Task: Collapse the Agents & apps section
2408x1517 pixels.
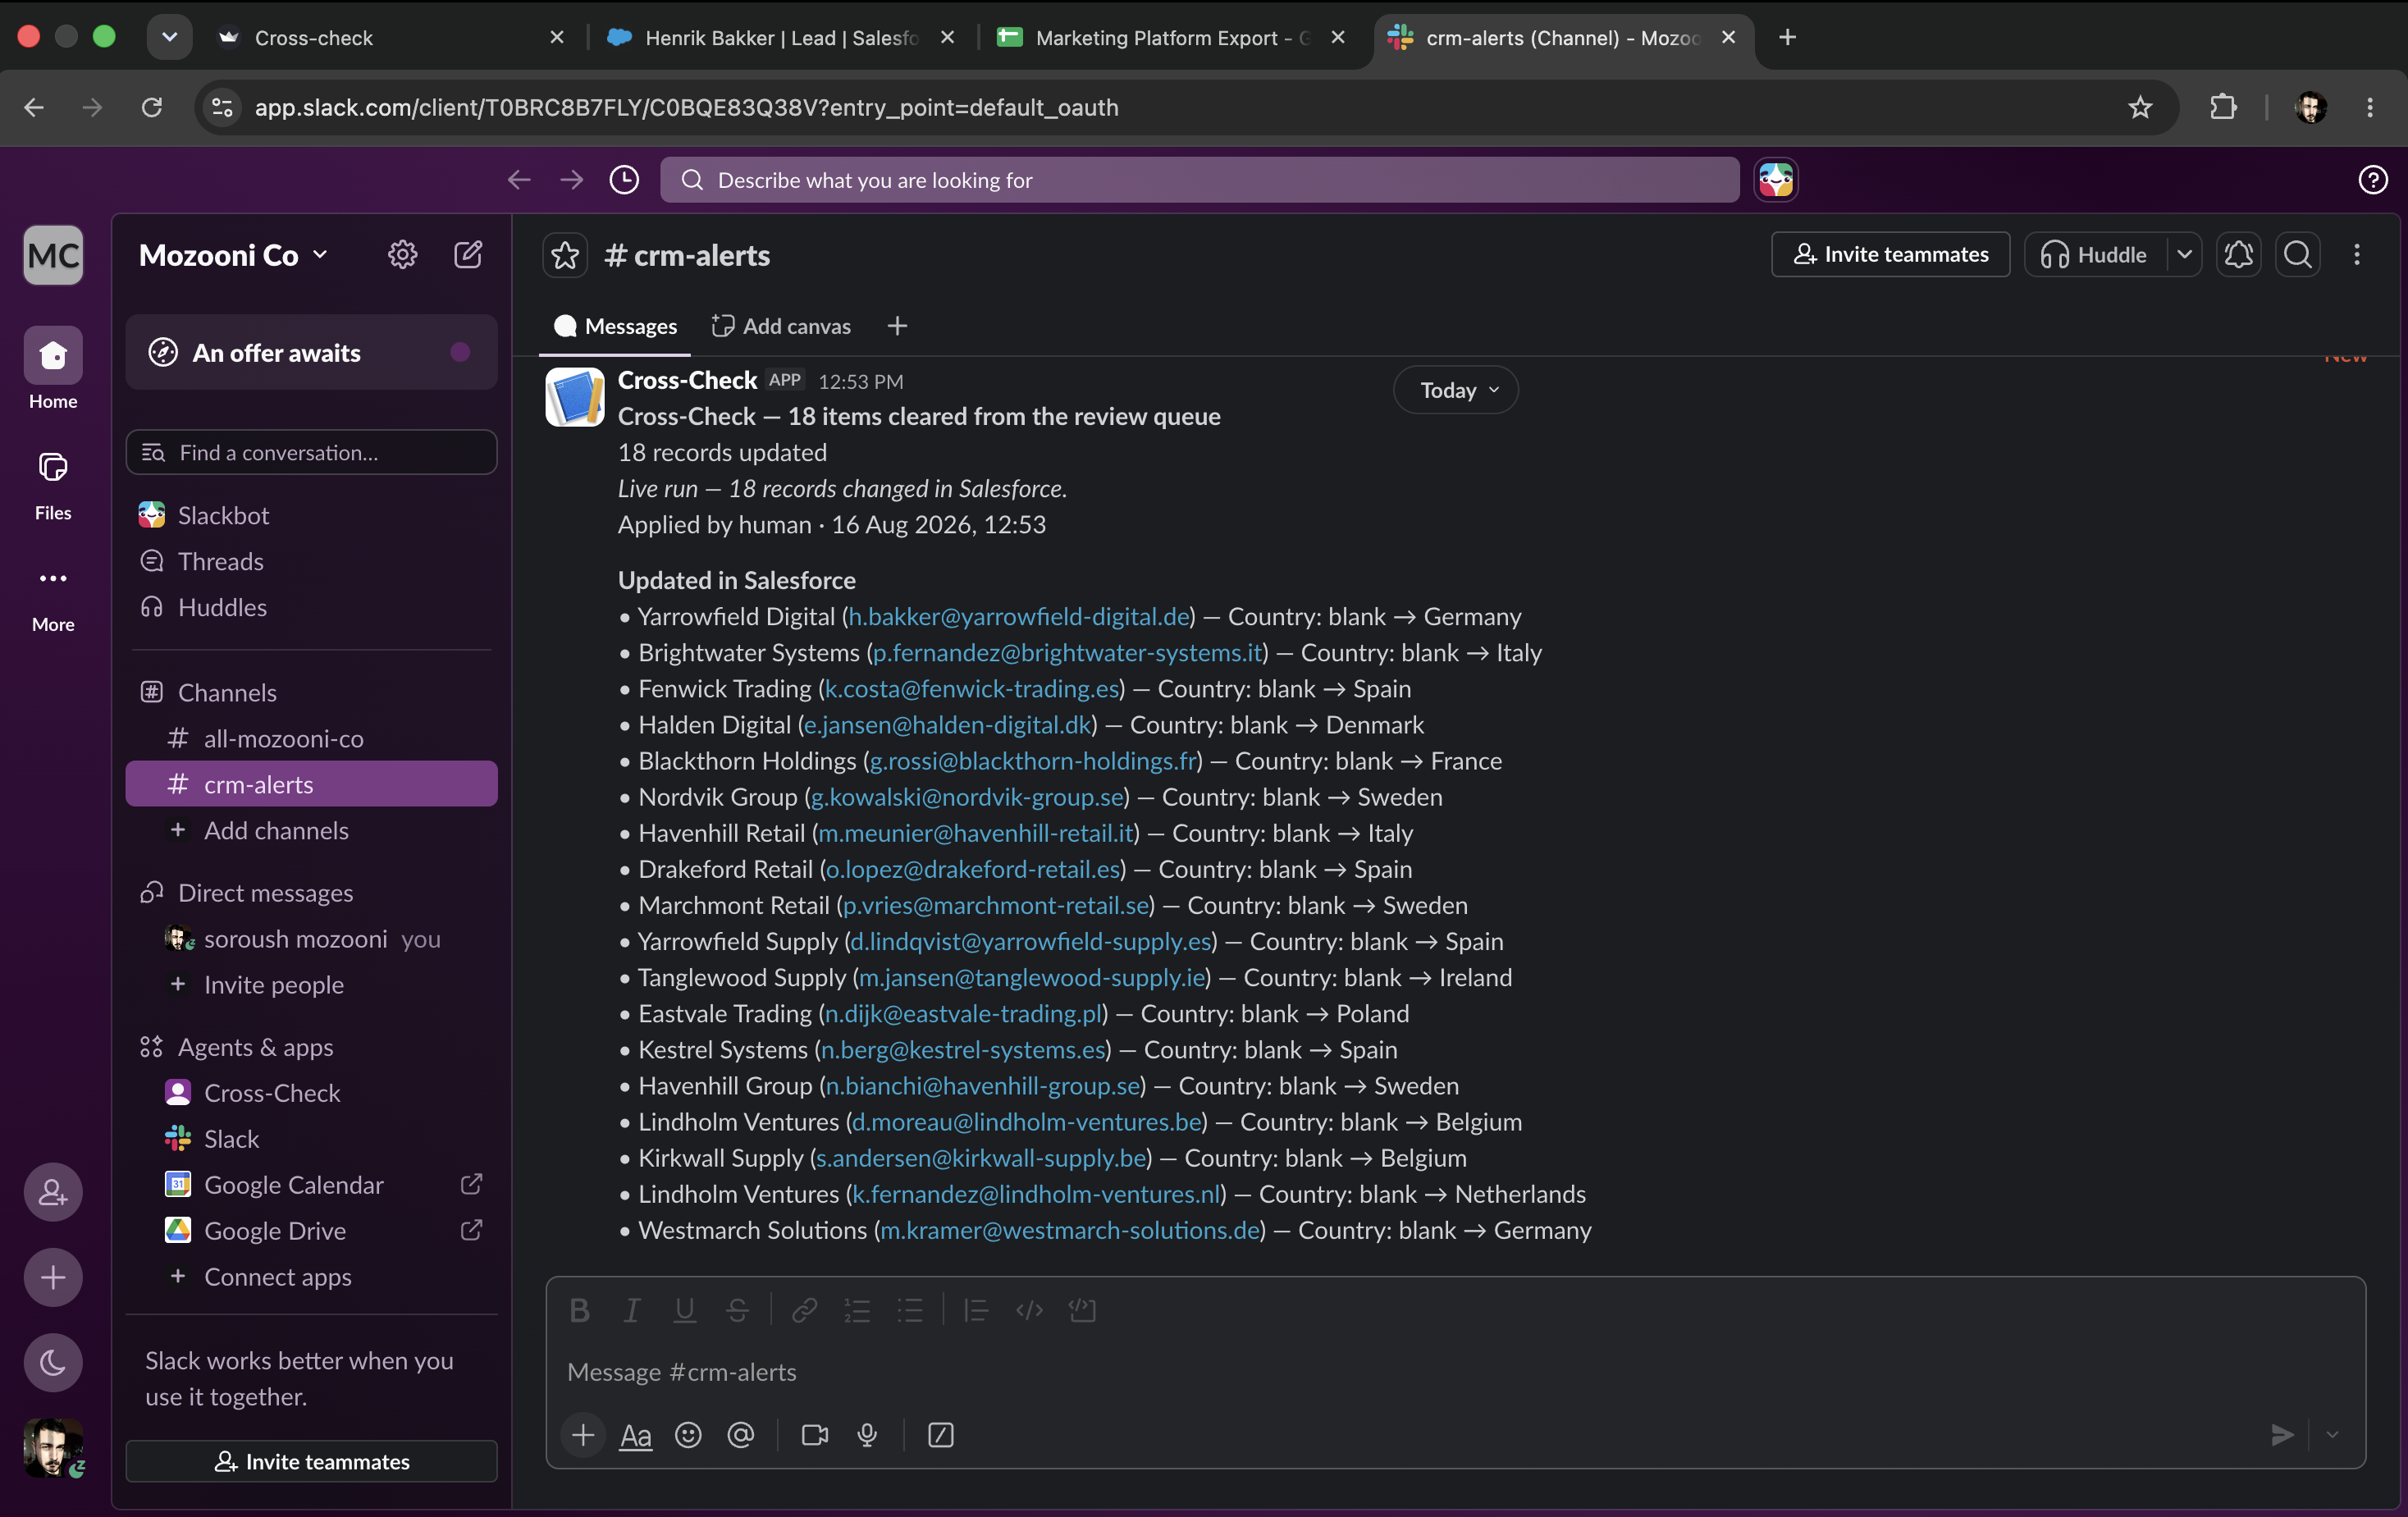Action: click(255, 1046)
